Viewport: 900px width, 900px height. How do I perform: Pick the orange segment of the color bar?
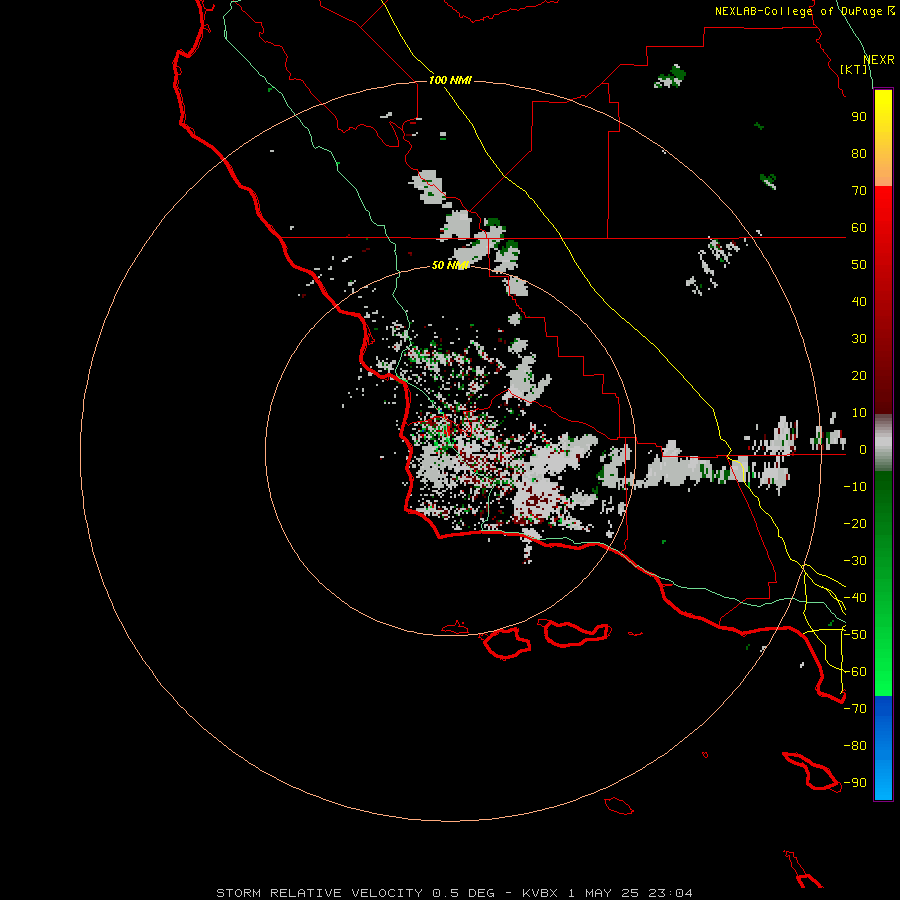pyautogui.click(x=883, y=169)
